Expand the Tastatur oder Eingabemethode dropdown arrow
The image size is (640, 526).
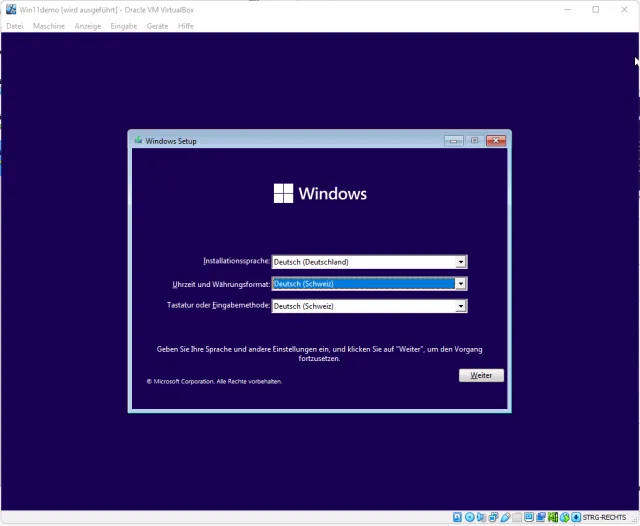tap(461, 306)
